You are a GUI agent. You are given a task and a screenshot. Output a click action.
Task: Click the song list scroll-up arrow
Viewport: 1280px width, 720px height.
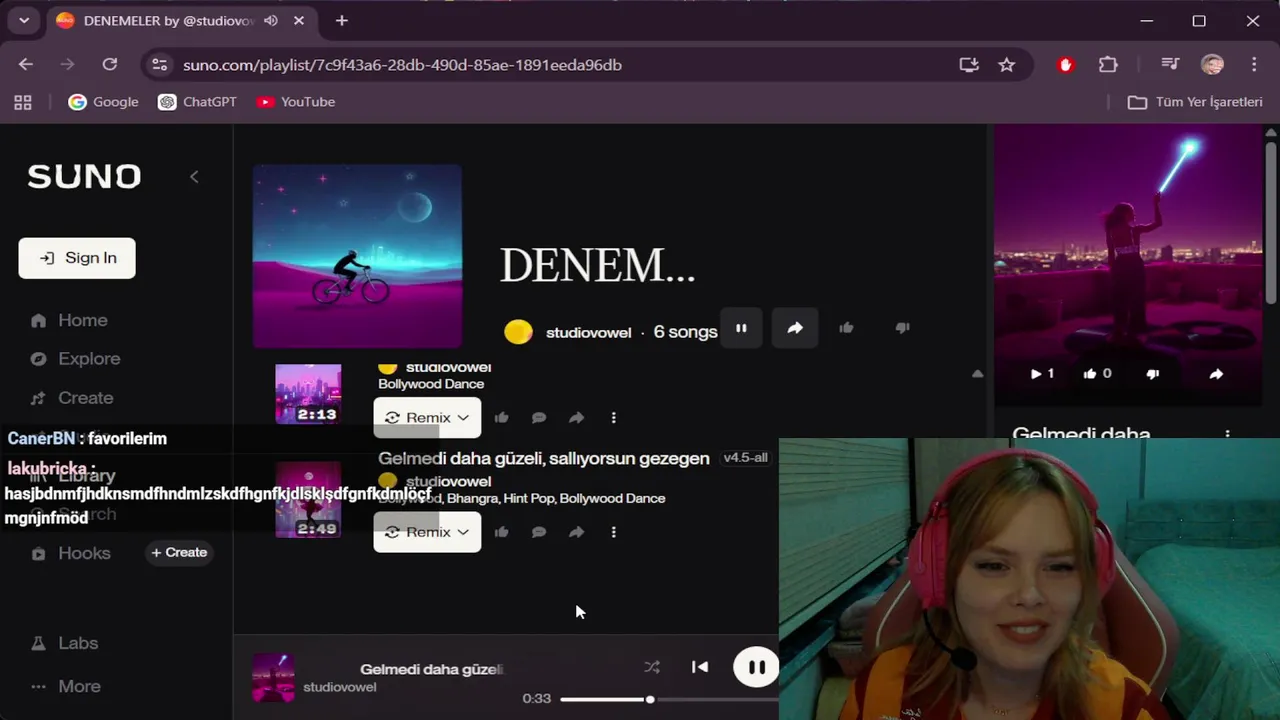(x=977, y=374)
